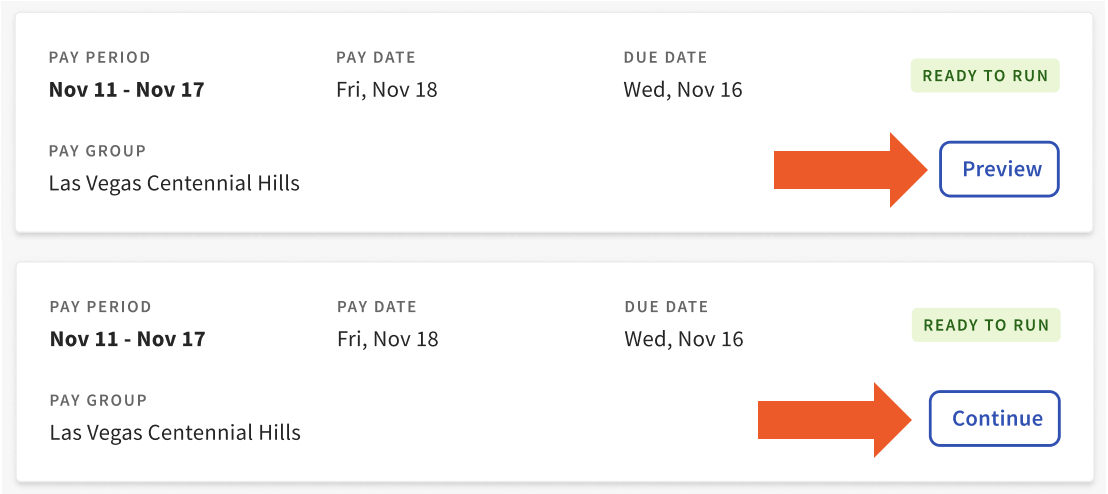
Task: Select Fri, Nov 18 pay date in the Continue card
Action: pos(388,339)
